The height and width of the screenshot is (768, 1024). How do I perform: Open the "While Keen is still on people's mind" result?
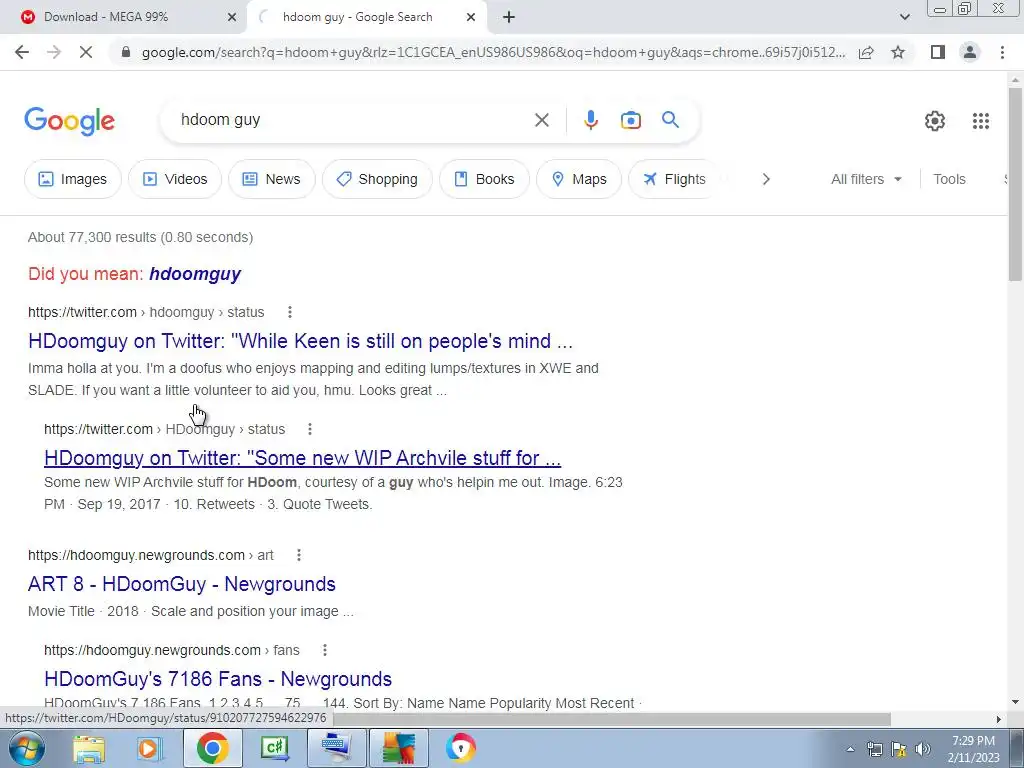[300, 341]
